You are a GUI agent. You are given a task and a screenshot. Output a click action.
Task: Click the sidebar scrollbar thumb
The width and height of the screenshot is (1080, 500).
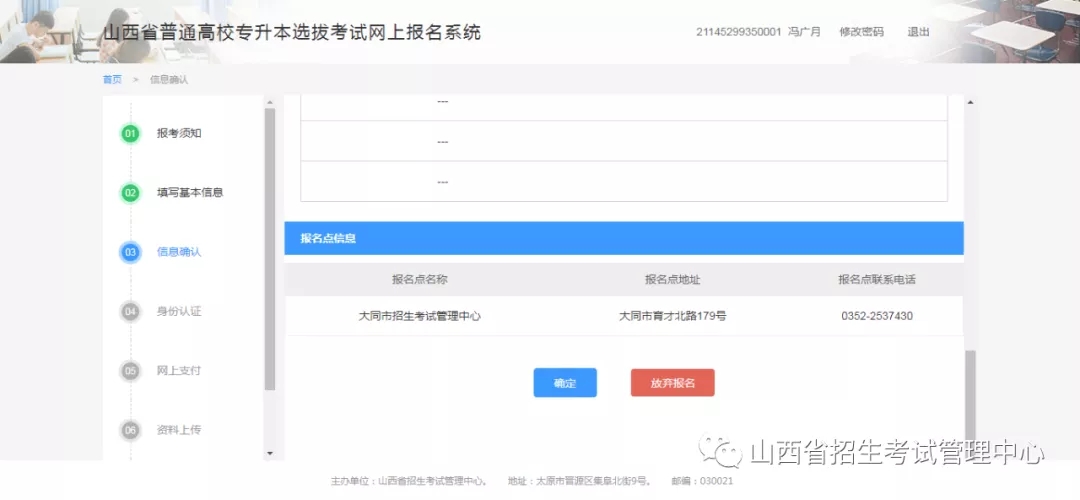(x=269, y=249)
